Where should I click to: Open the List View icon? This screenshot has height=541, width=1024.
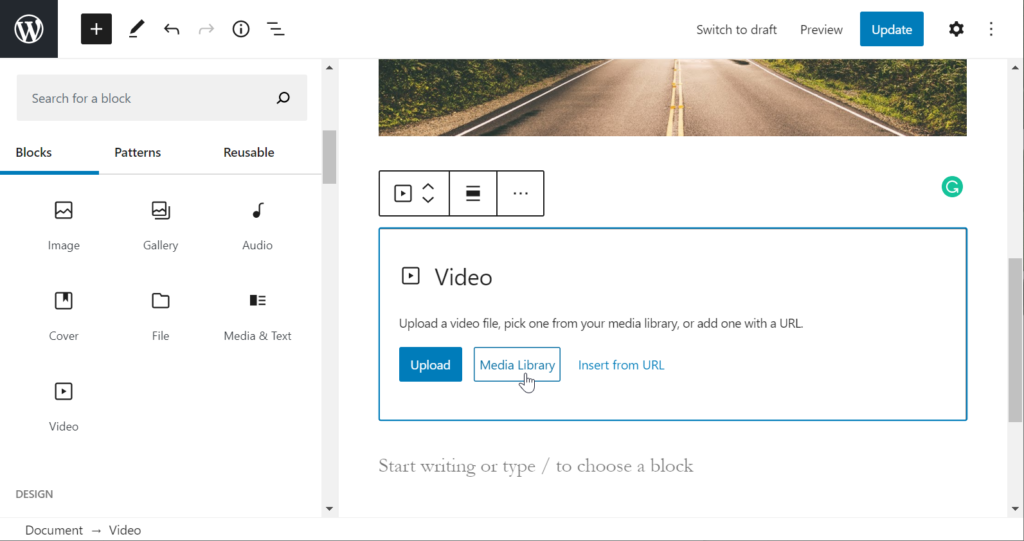276,29
